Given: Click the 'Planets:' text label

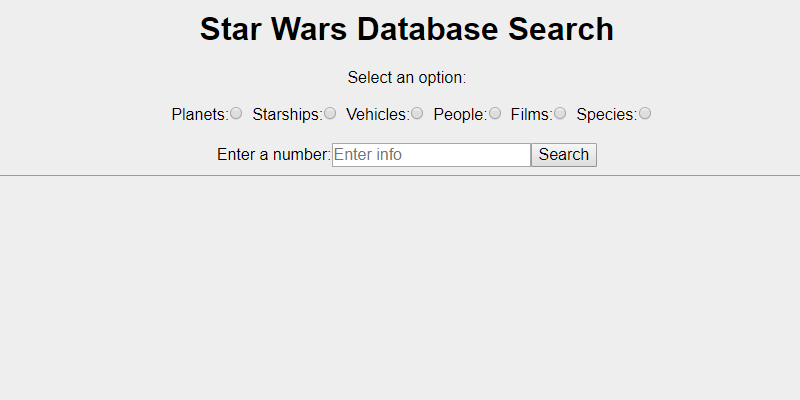Looking at the screenshot, I should tap(200, 115).
